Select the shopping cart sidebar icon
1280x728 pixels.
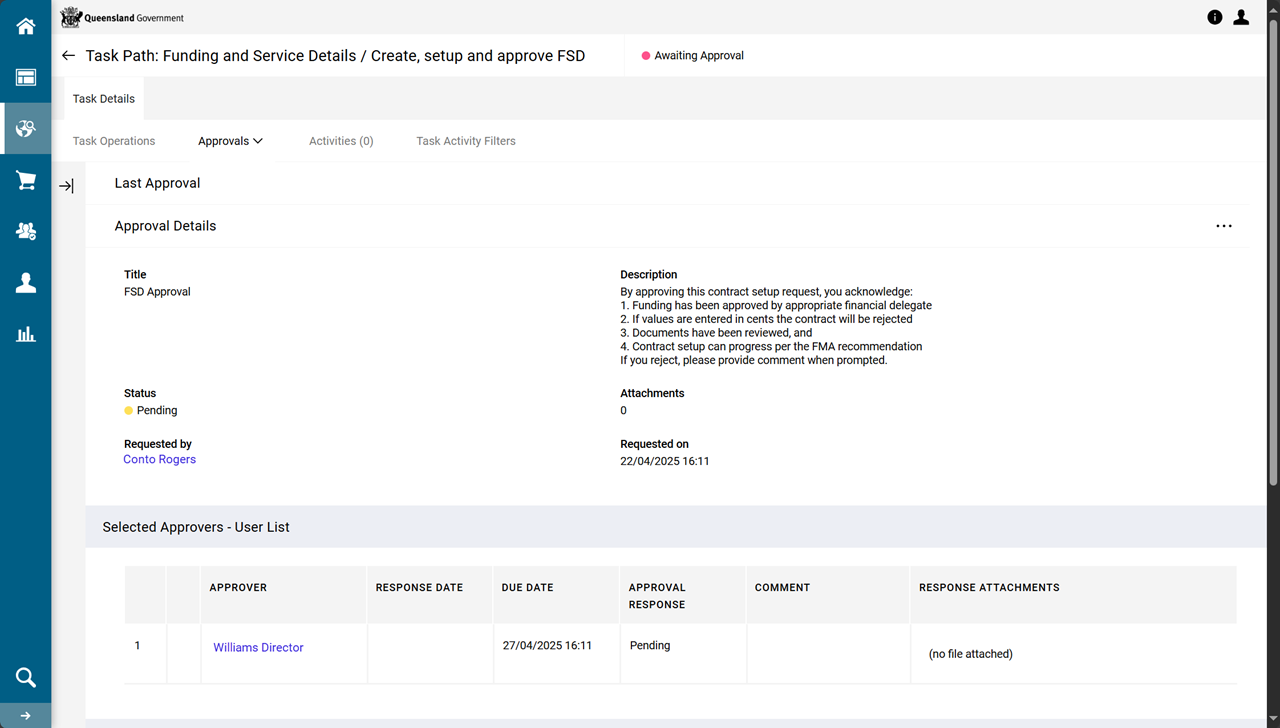[x=25, y=181]
